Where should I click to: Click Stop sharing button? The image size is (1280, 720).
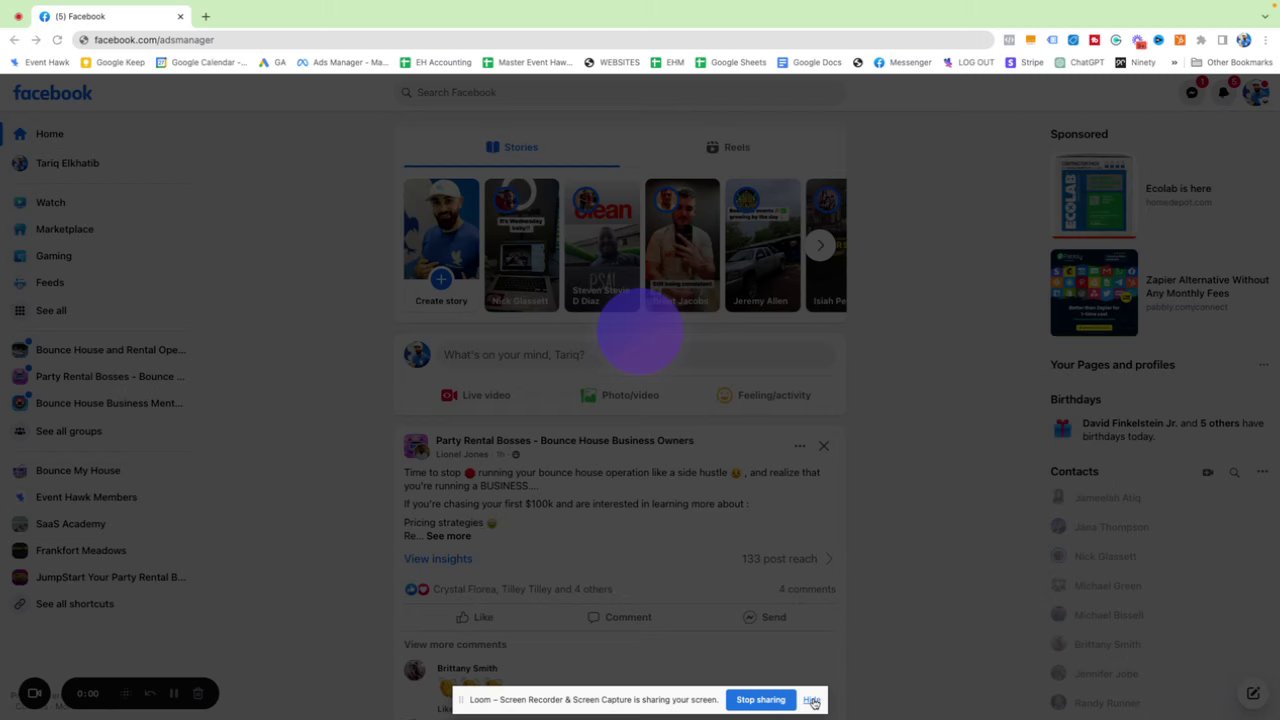click(x=761, y=700)
